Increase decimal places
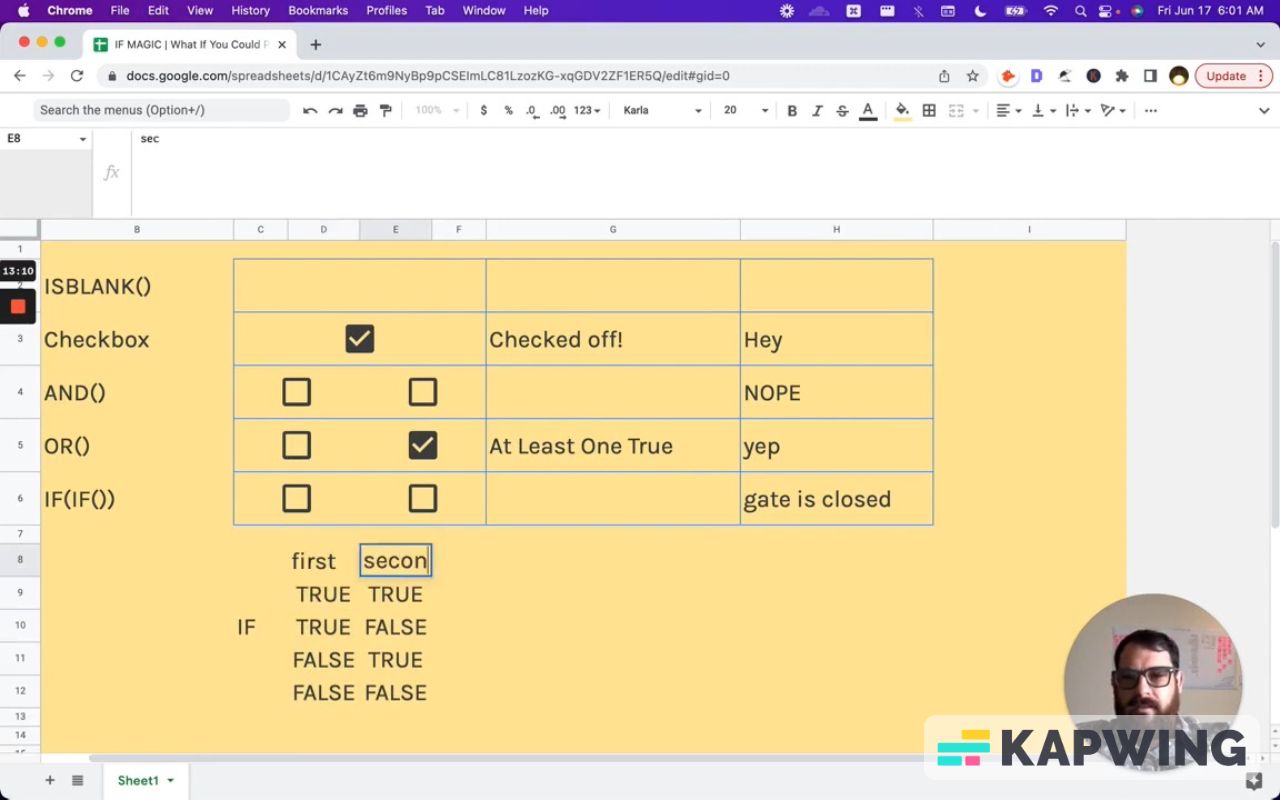This screenshot has width=1280, height=800. (x=558, y=110)
